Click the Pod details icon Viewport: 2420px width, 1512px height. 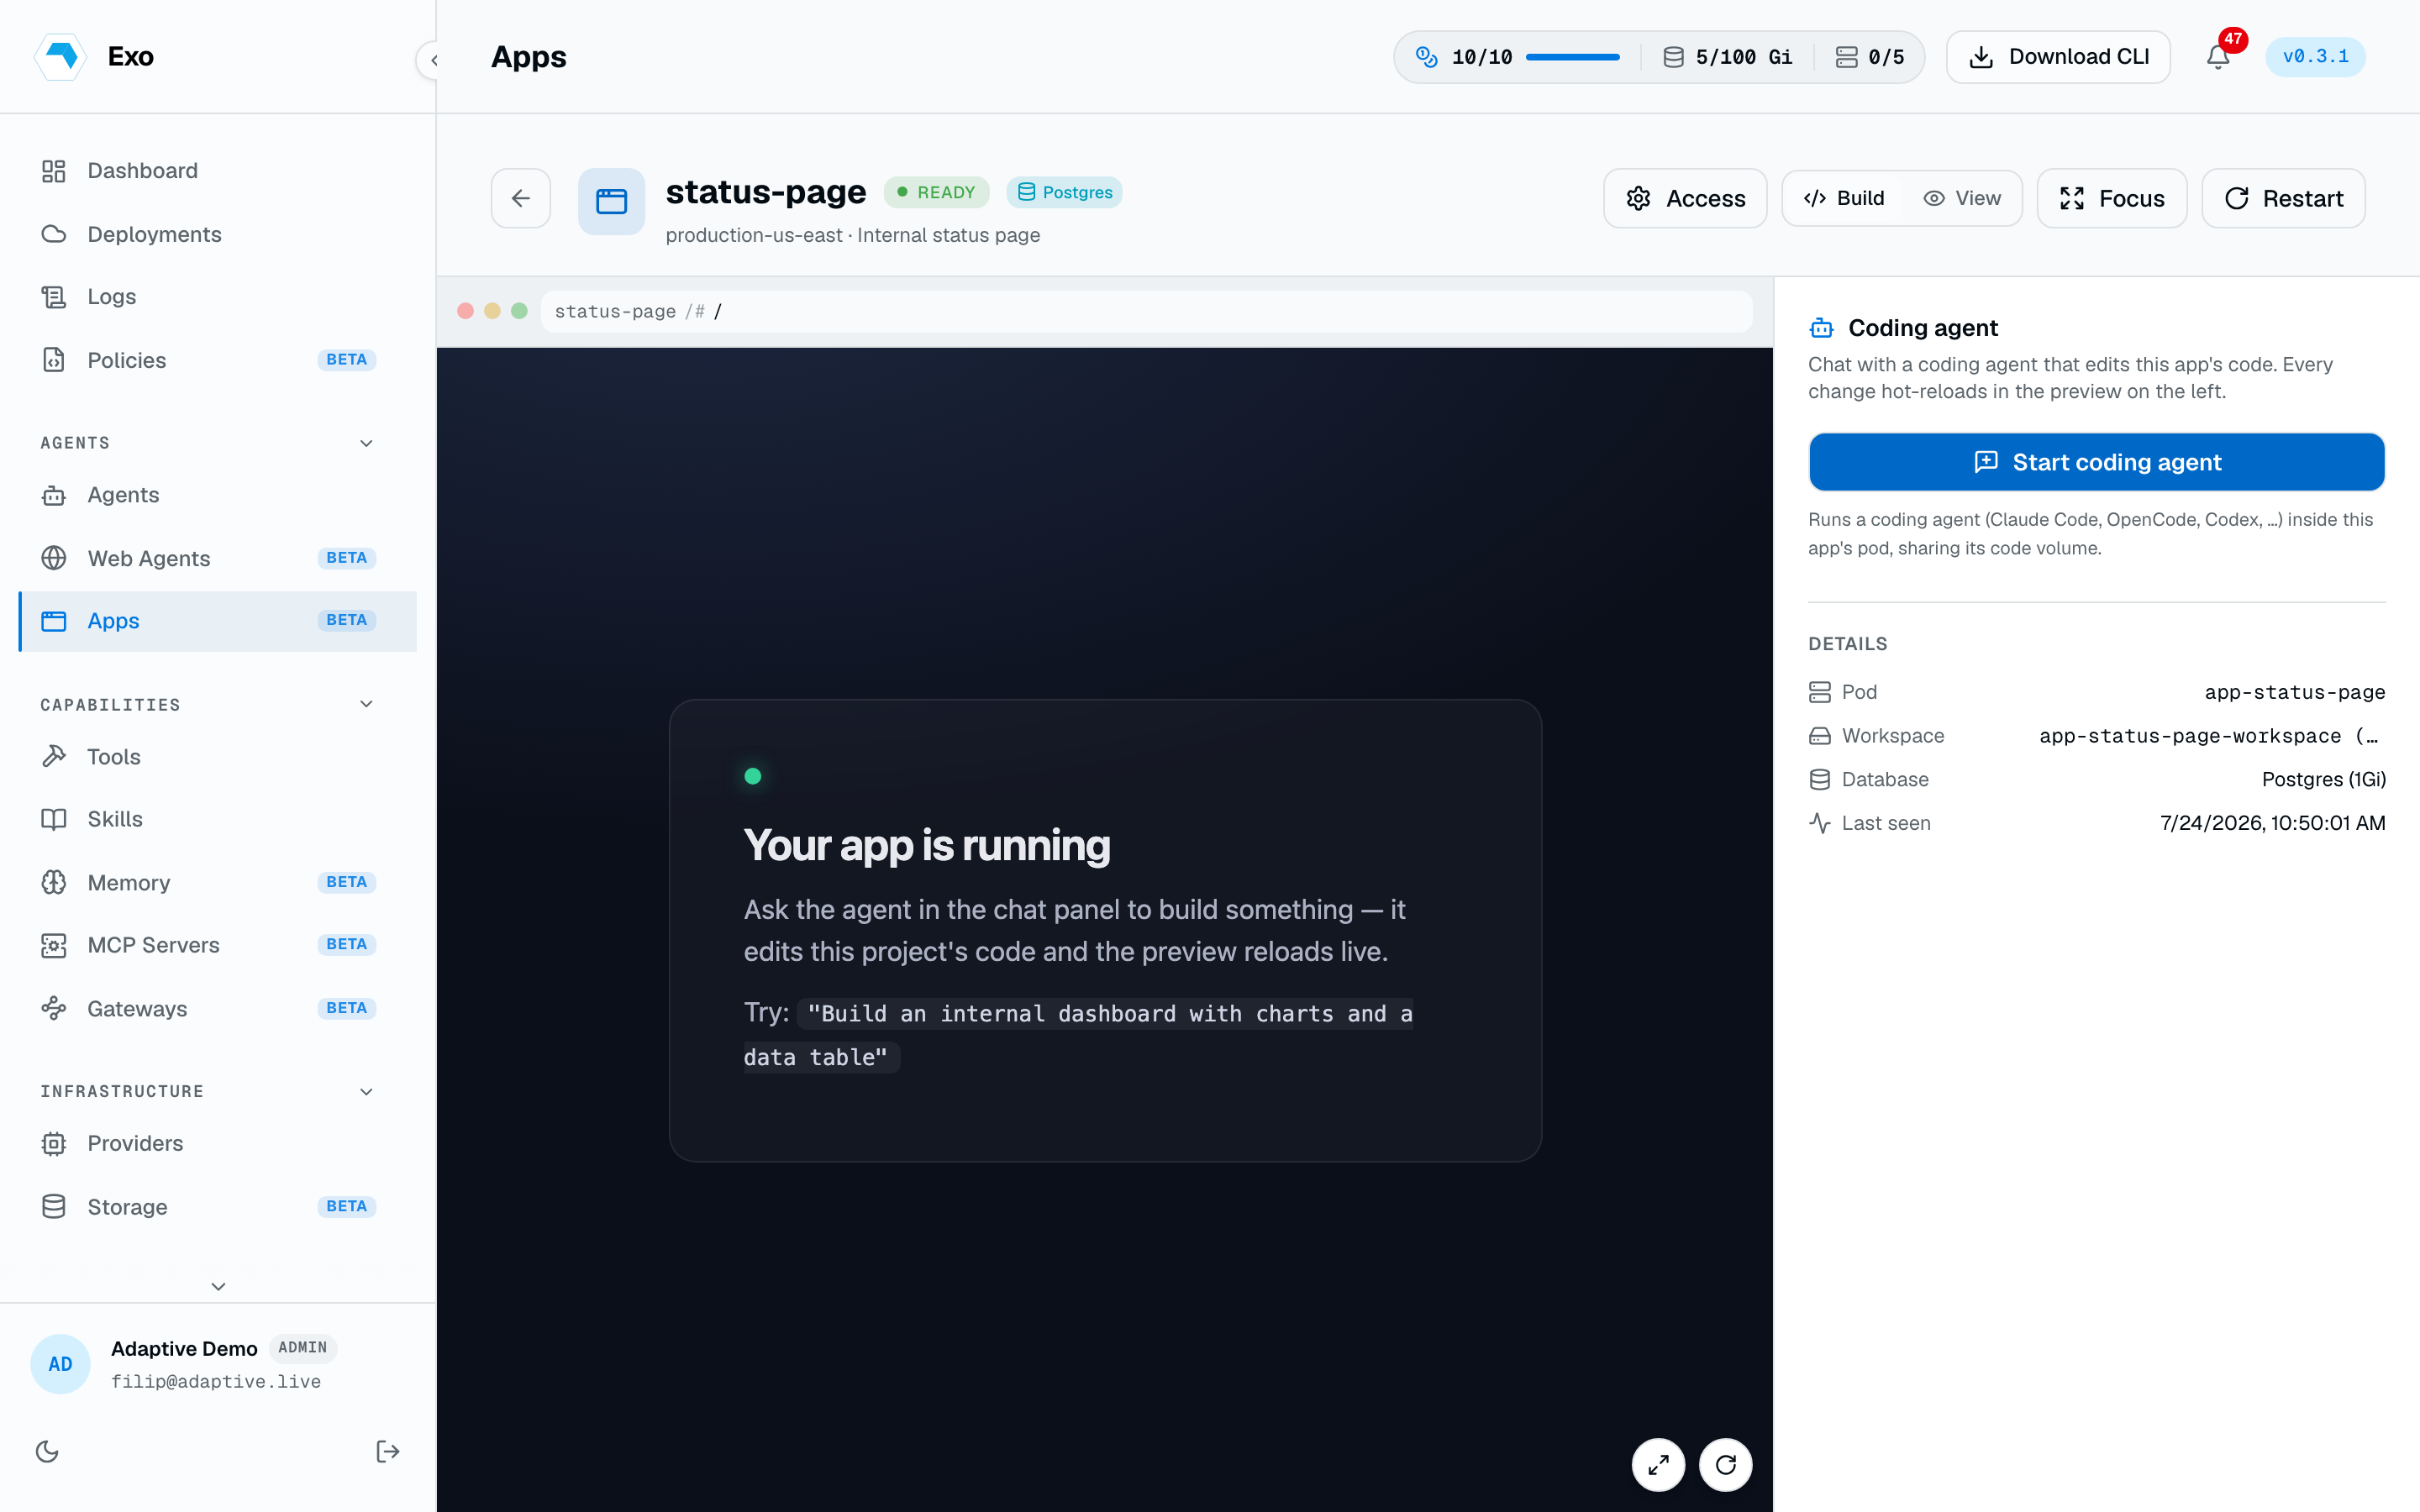point(1820,692)
